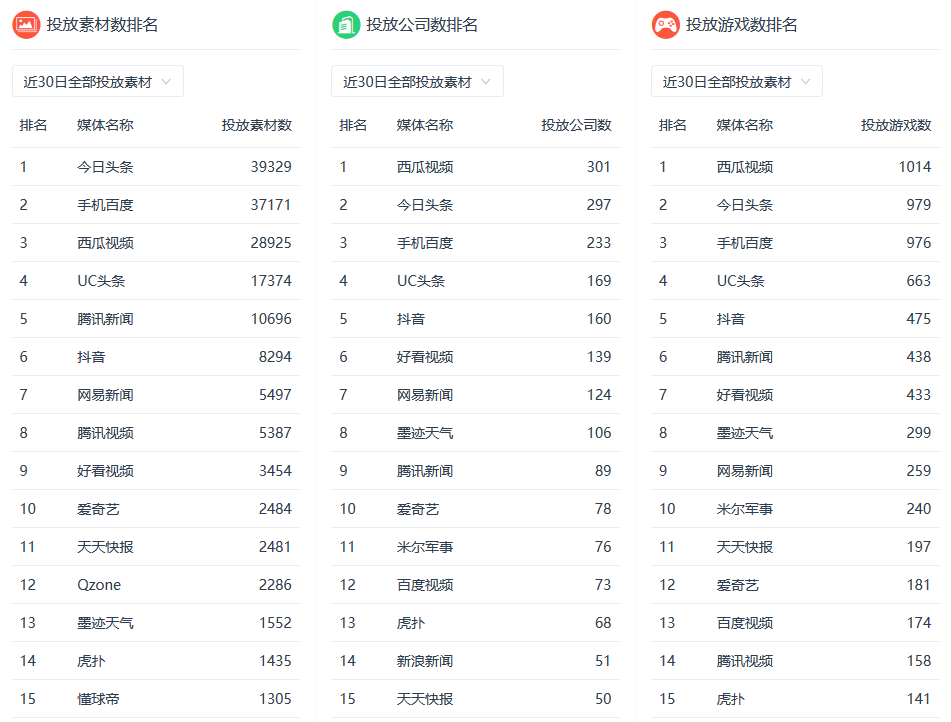The height and width of the screenshot is (722, 951).
Task: Select 新浪新闻 in the company ranking list
Action: point(425,661)
